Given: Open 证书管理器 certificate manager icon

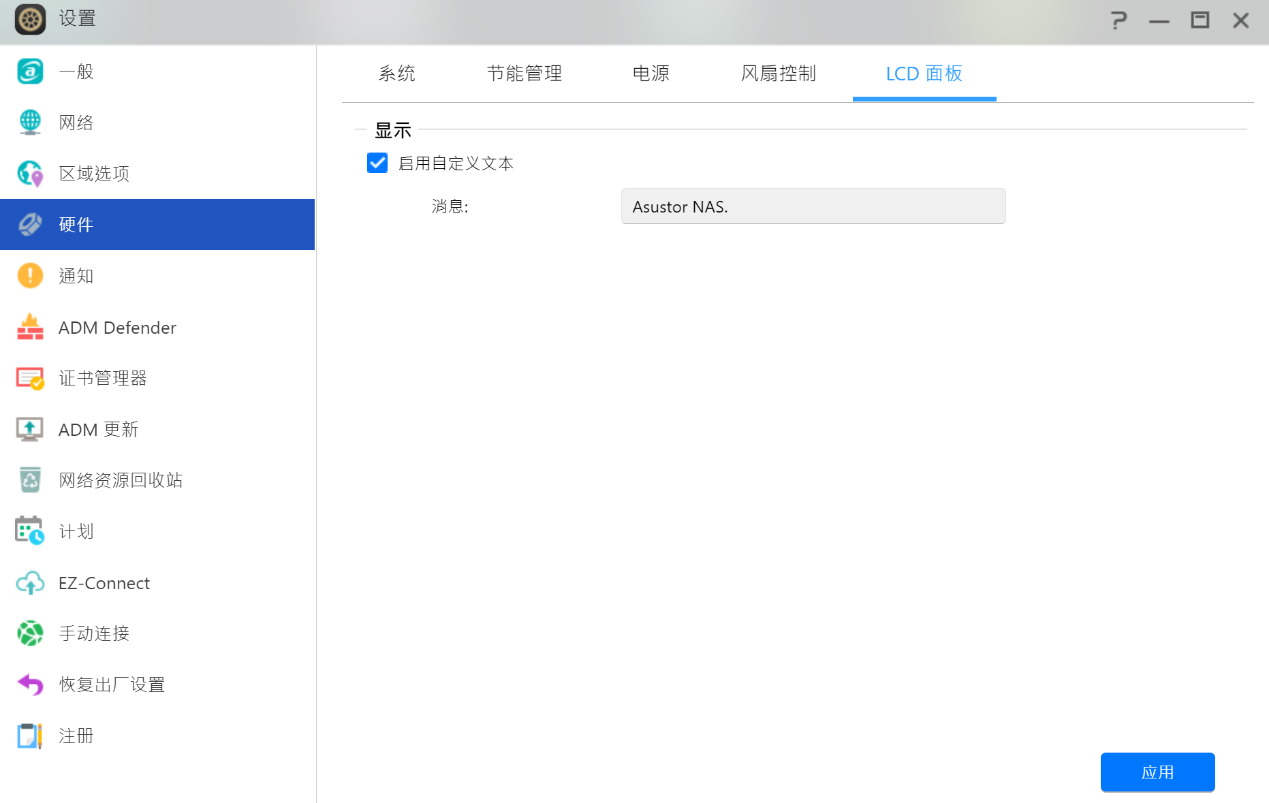Looking at the screenshot, I should (x=30, y=378).
